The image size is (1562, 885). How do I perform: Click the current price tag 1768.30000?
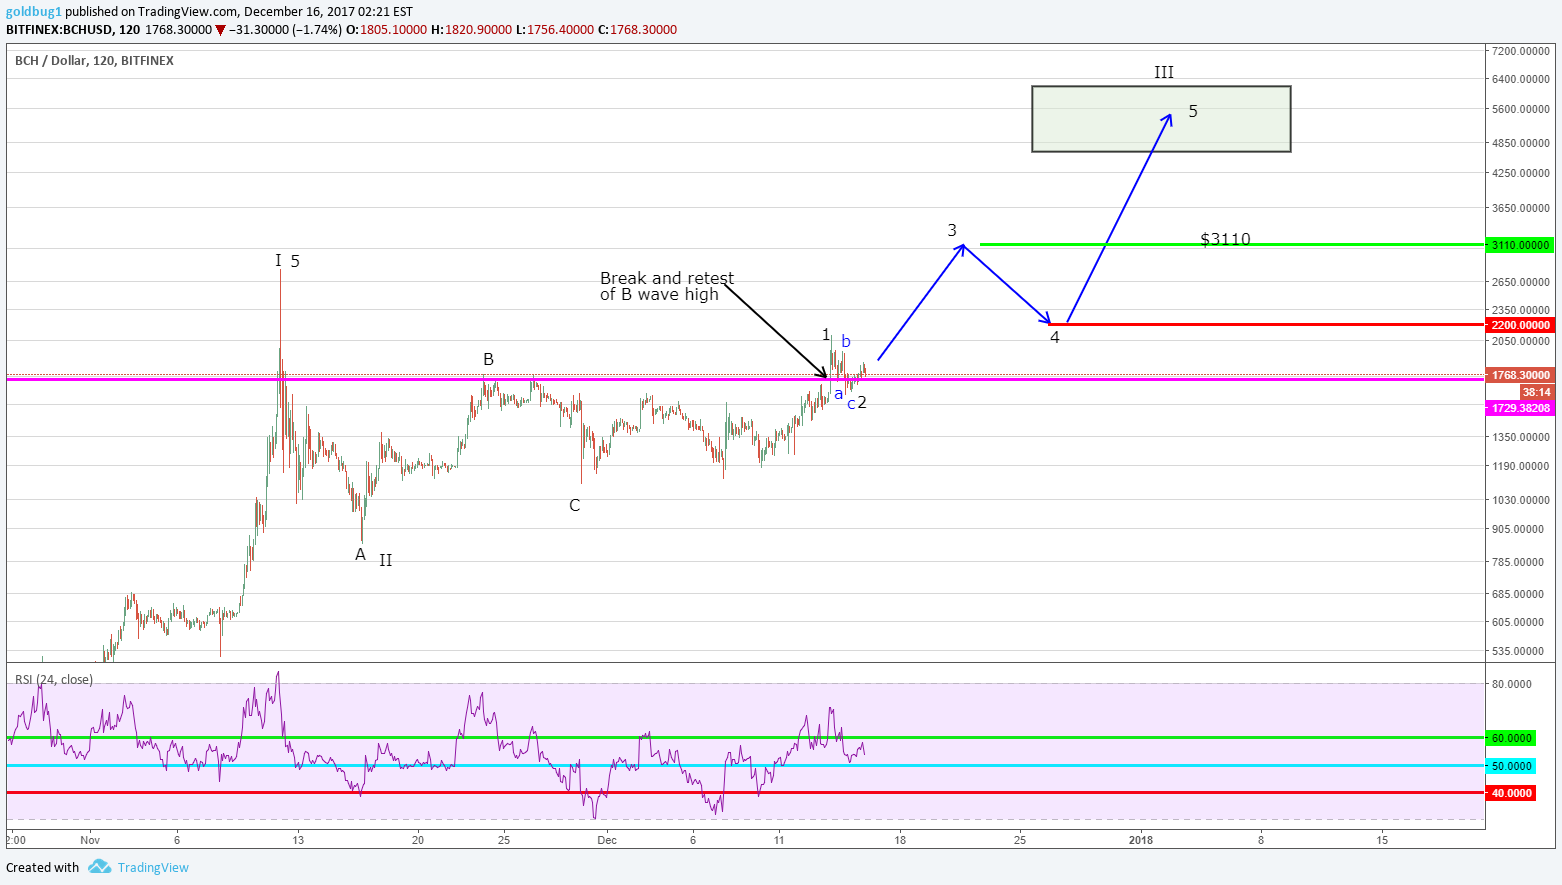[x=1520, y=376]
